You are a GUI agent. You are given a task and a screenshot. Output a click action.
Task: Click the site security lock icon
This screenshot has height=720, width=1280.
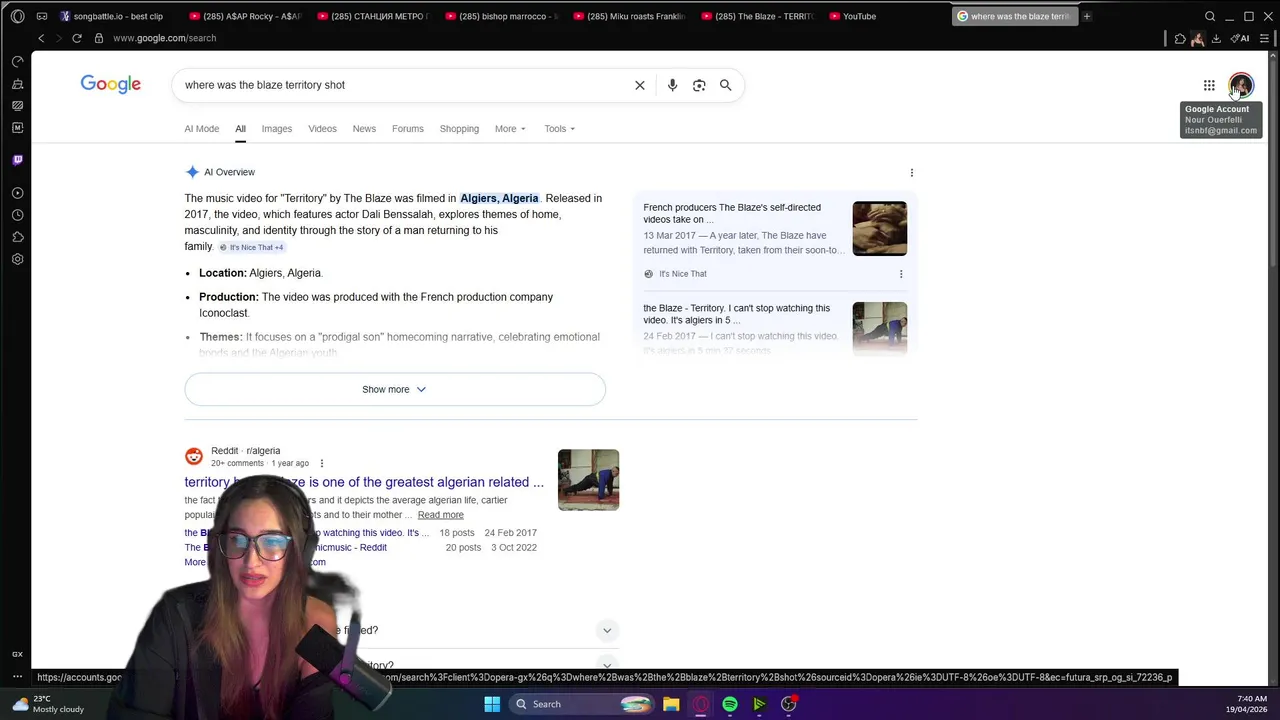click(x=99, y=38)
